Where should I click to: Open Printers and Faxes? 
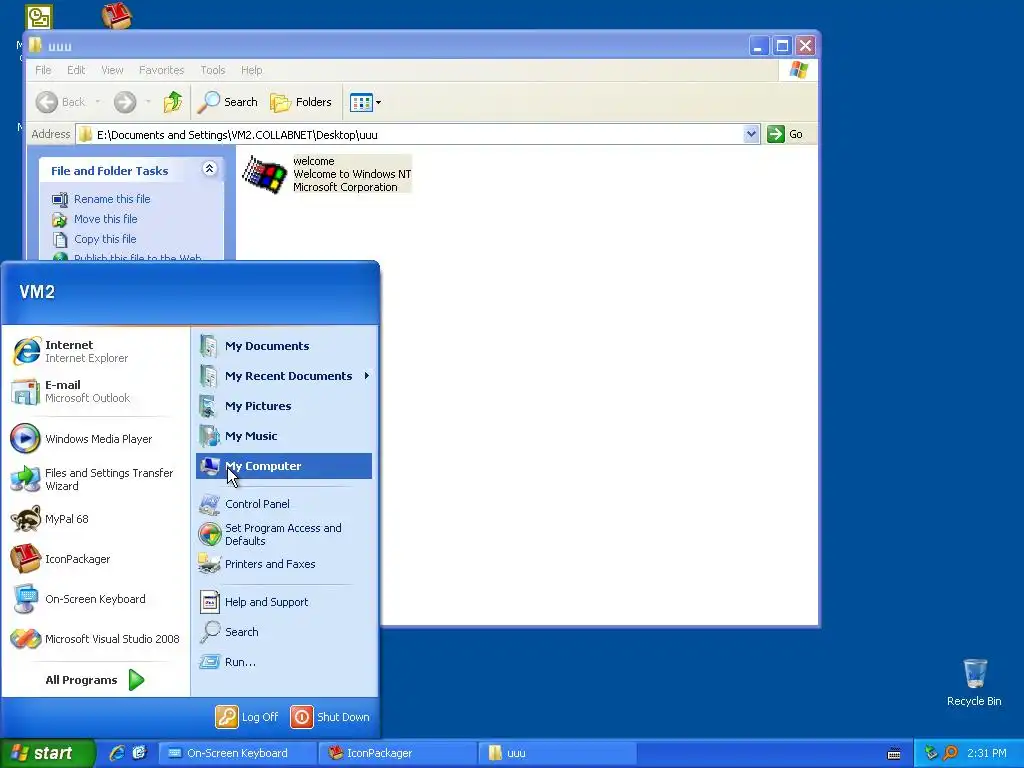coord(284,564)
